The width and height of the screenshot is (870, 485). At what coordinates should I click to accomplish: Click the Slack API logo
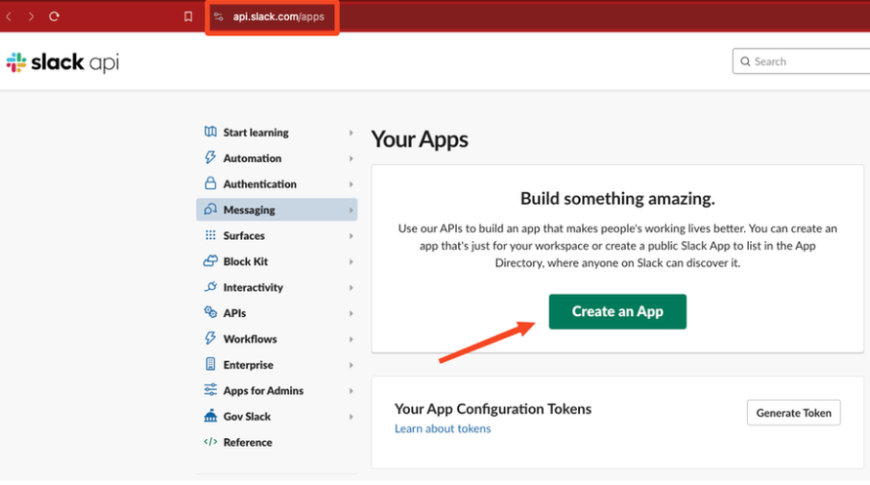(x=62, y=62)
